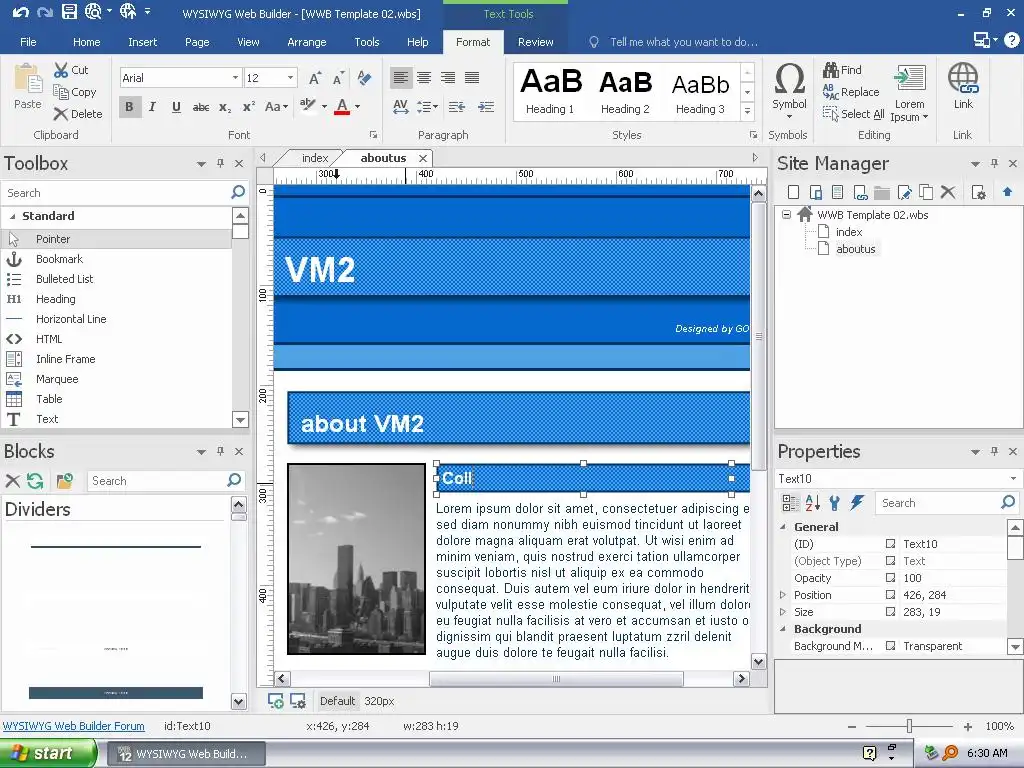Open the Review ribbon tab
The image size is (1024, 768).
click(536, 42)
